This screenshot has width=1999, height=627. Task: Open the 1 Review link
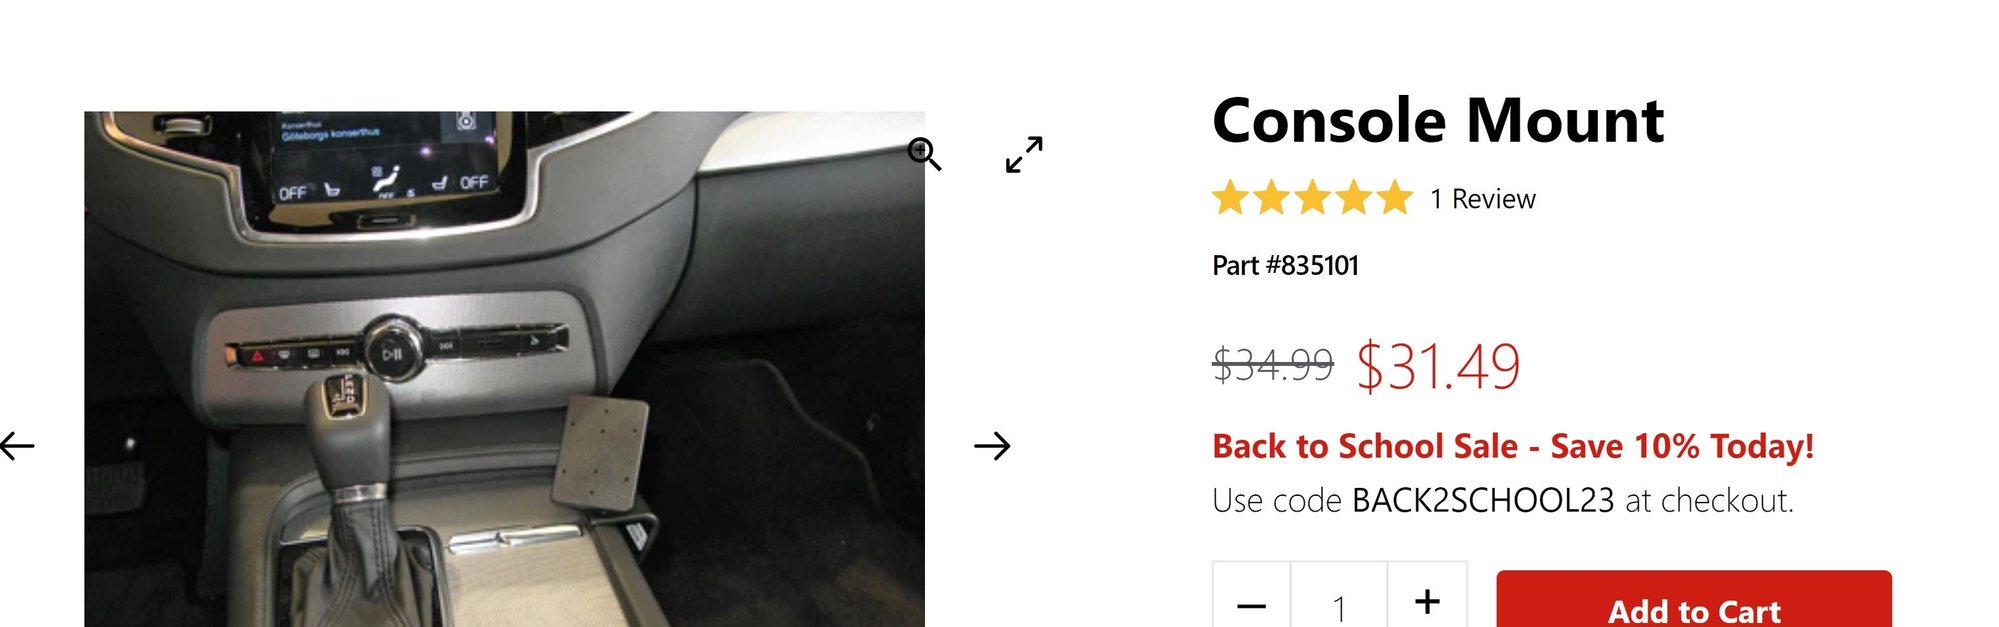(x=1482, y=199)
